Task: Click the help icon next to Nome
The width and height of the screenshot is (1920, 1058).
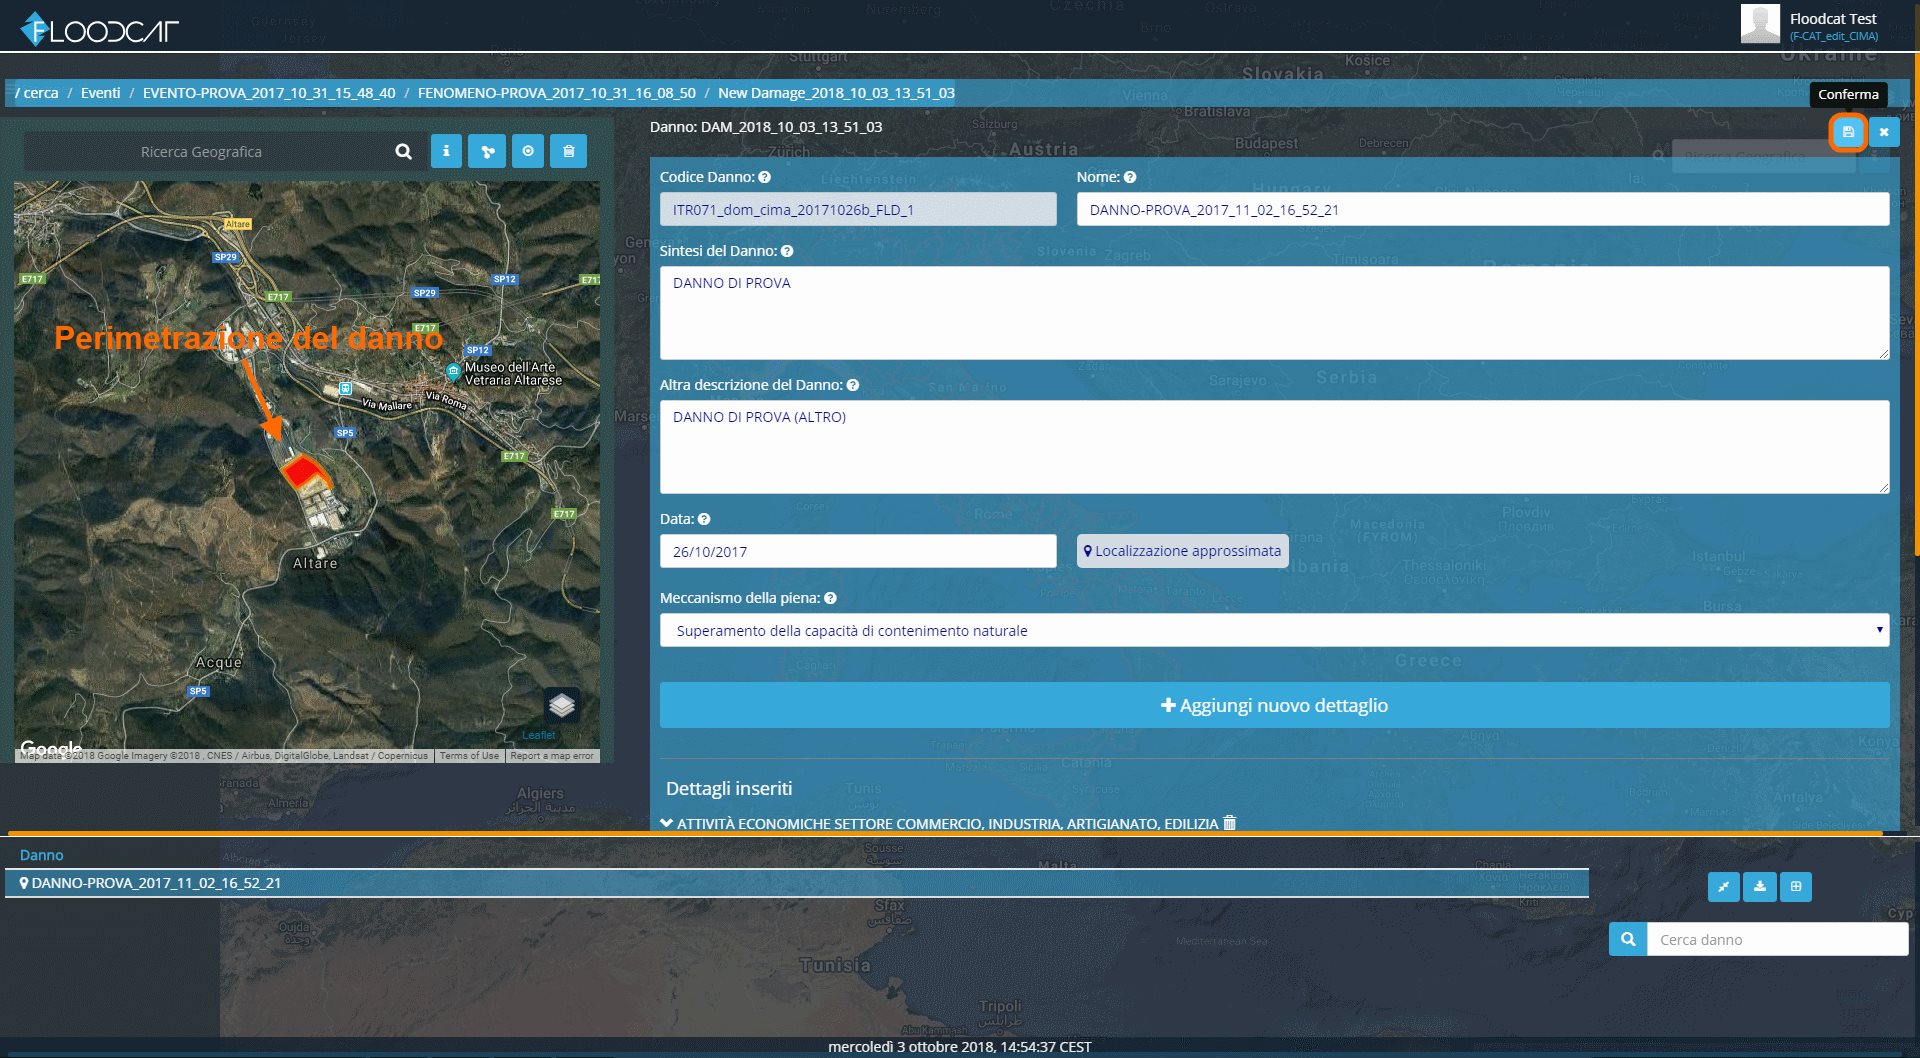Action: (1130, 177)
